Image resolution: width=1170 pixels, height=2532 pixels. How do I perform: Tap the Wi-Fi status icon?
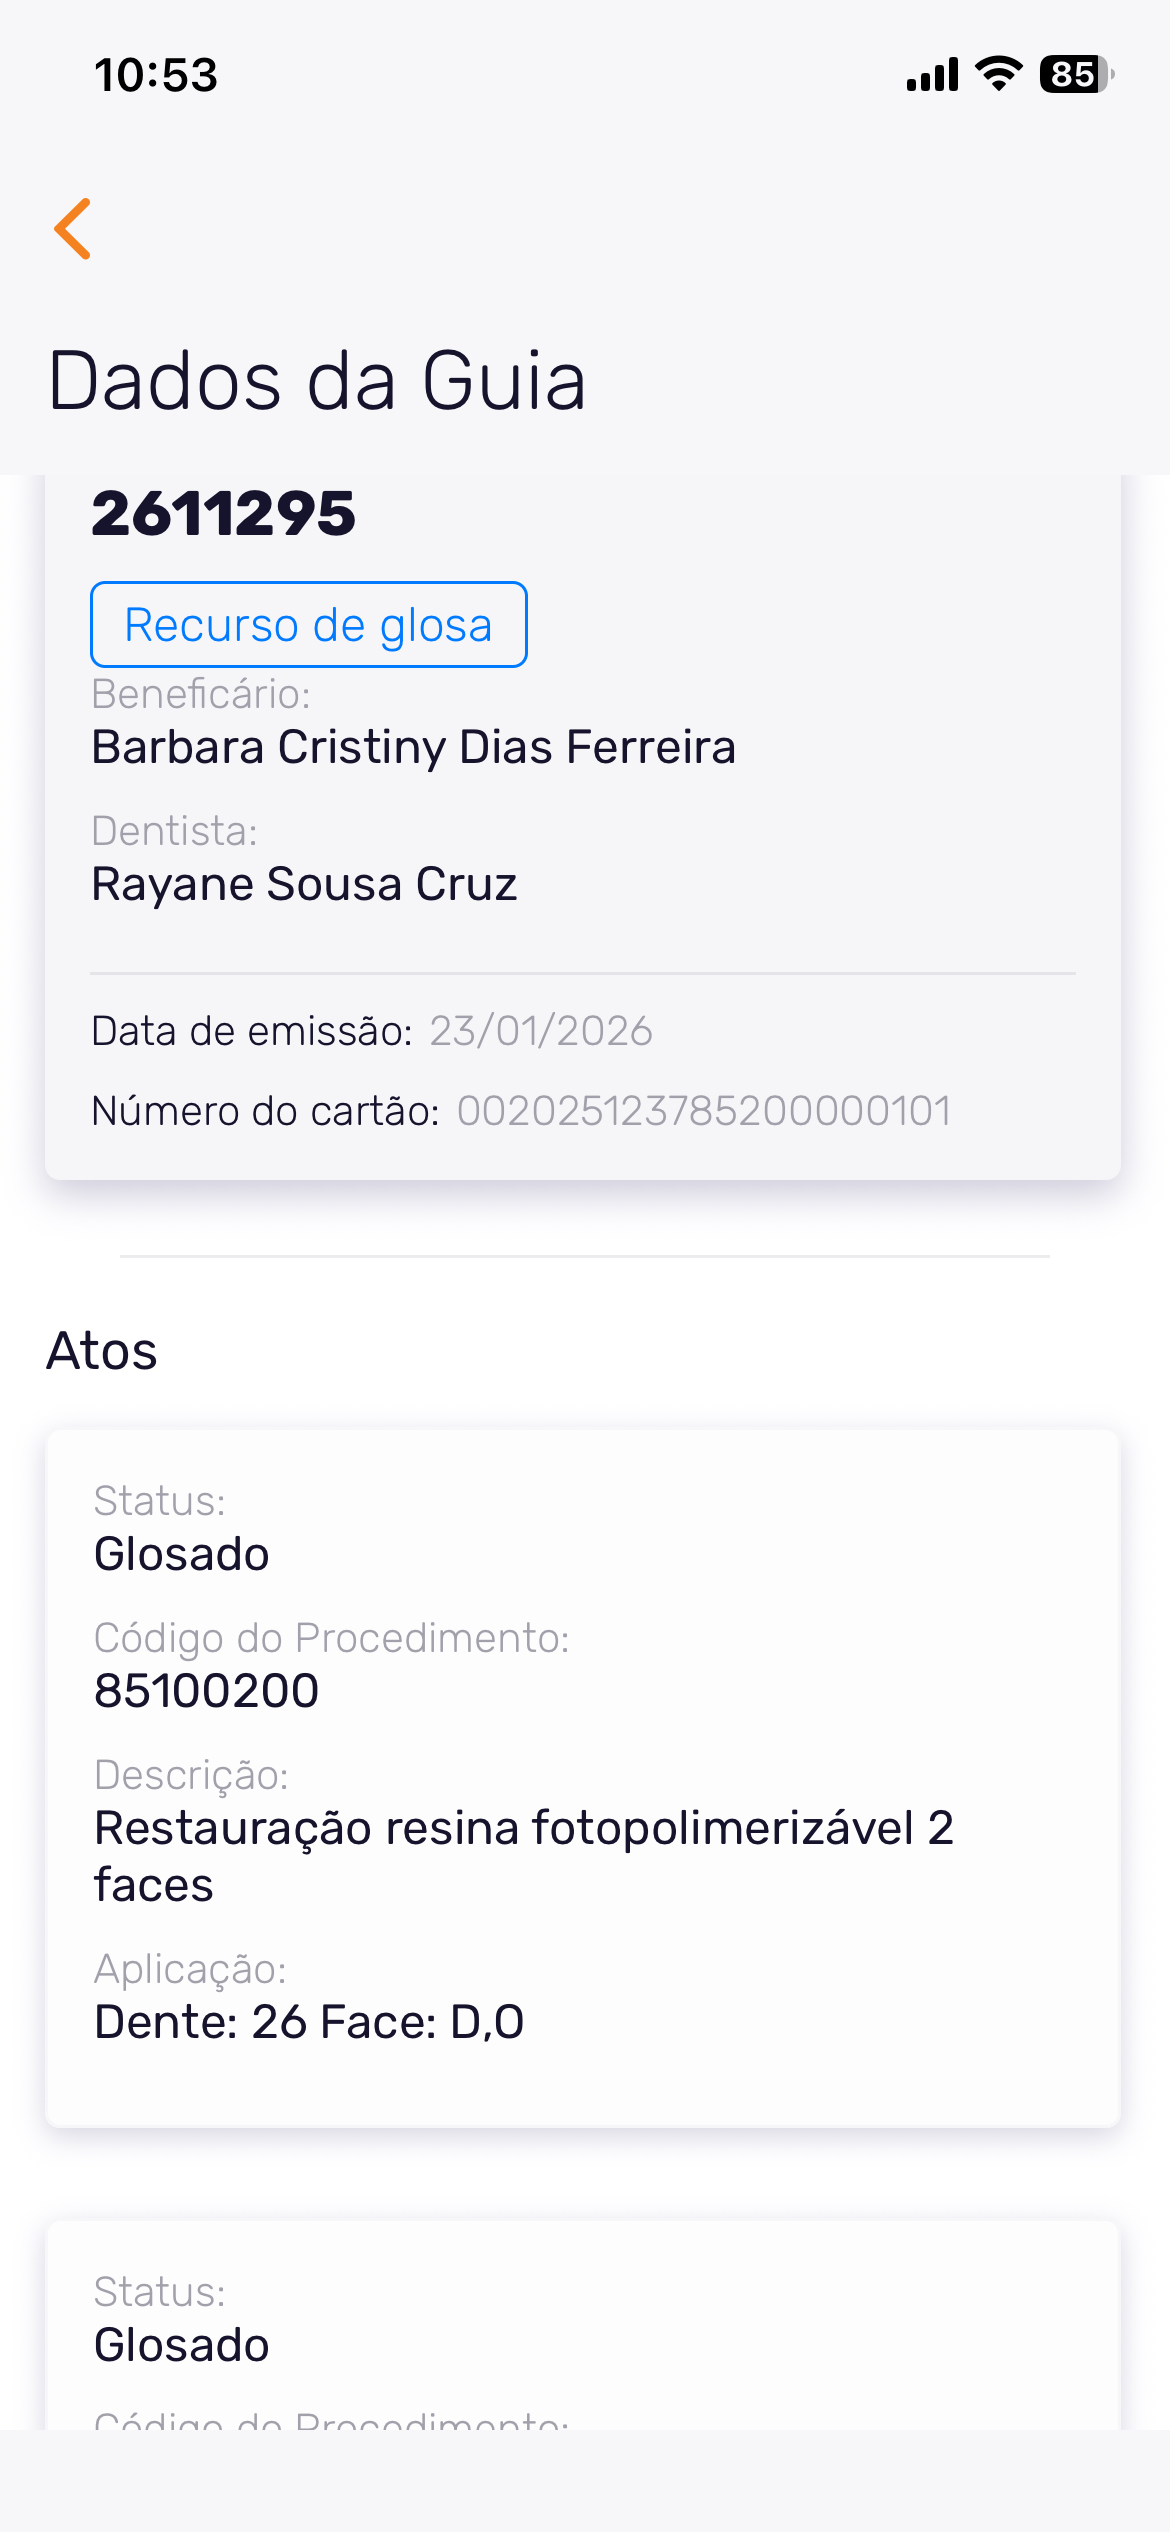point(999,74)
